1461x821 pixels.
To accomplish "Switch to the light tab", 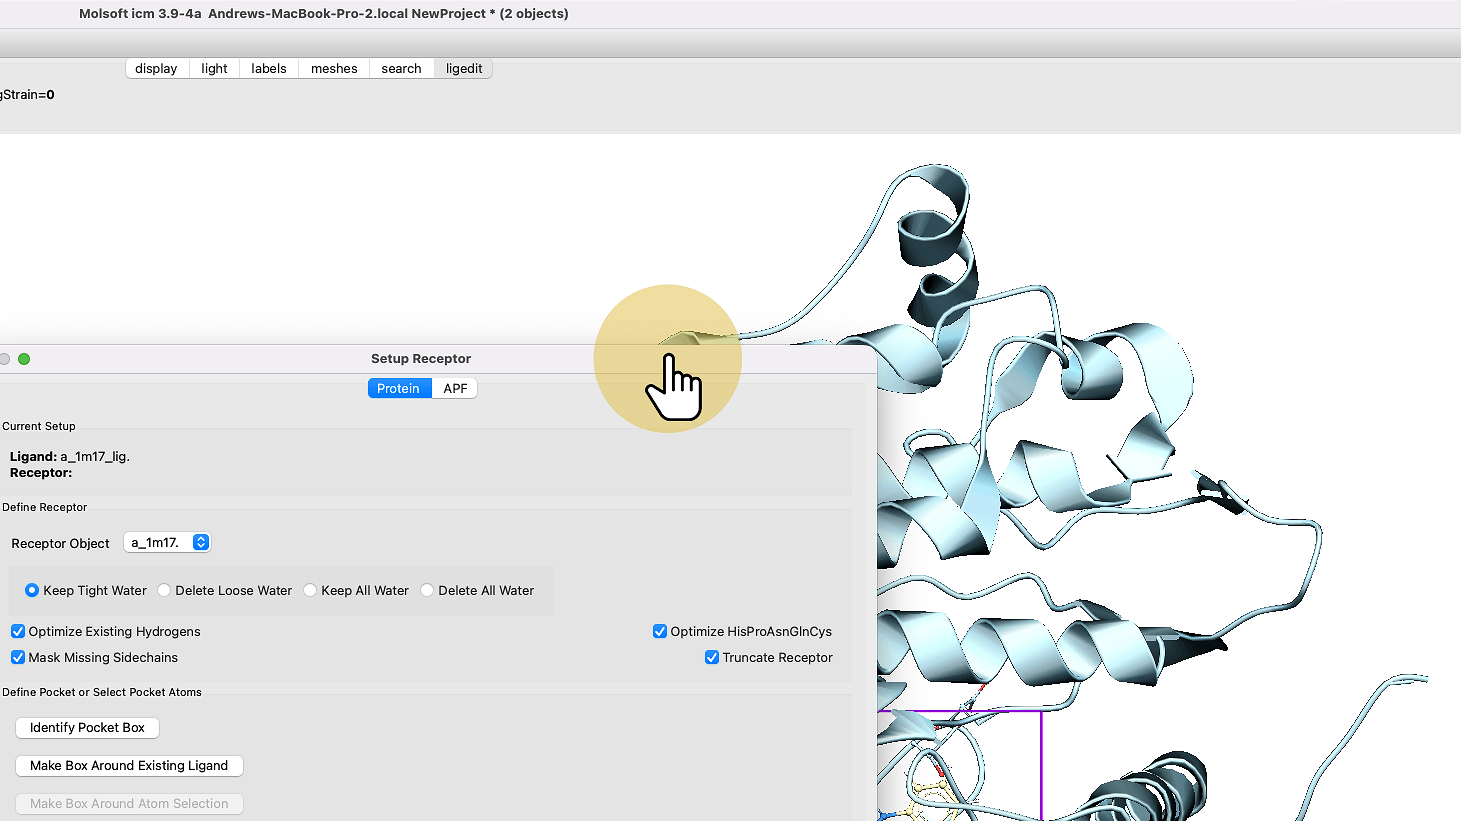I will (214, 69).
